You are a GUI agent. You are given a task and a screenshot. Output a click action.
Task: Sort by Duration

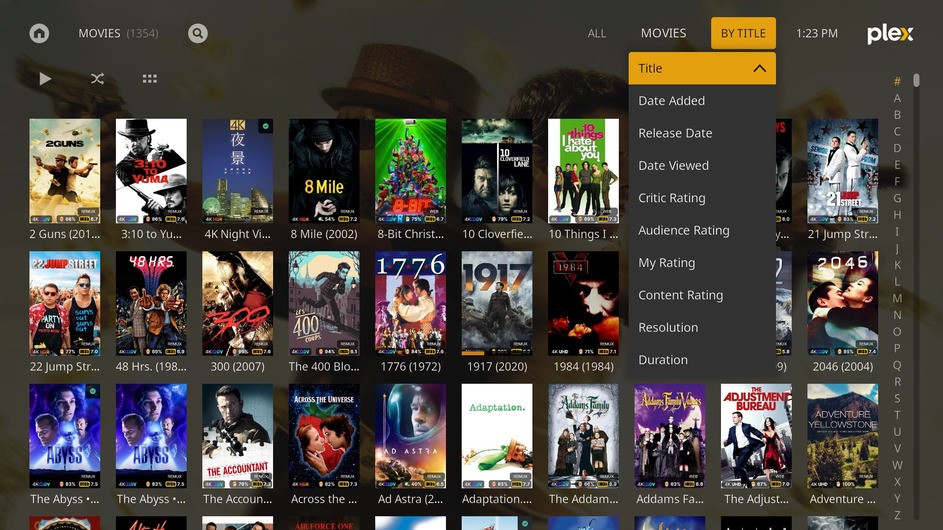coord(702,360)
